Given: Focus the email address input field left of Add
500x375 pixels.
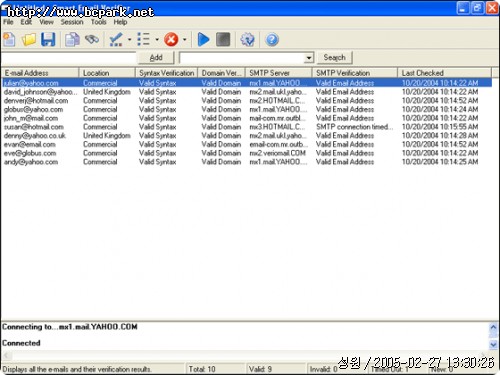Looking at the screenshot, I should pos(69,58).
